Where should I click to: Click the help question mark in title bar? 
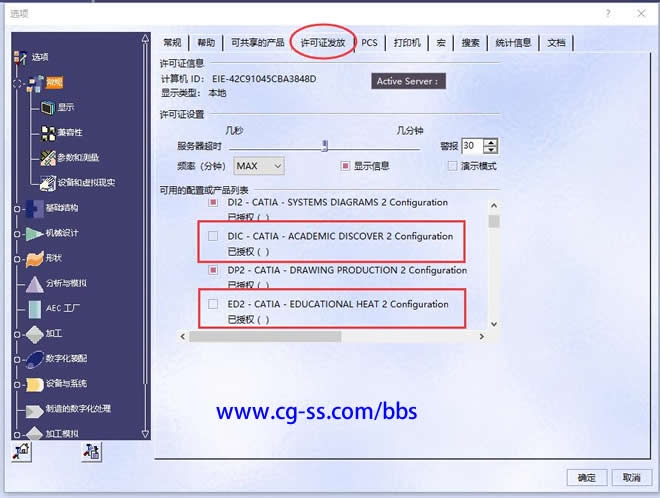coord(608,13)
